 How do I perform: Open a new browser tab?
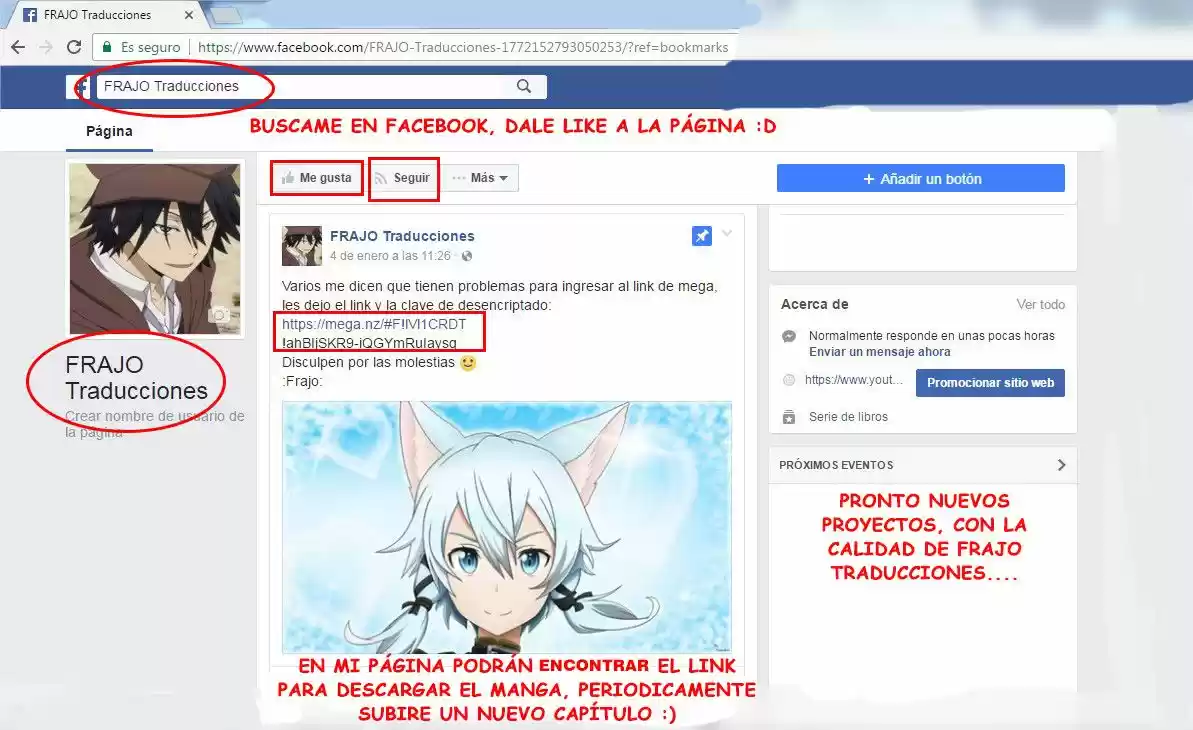pyautogui.click(x=225, y=14)
